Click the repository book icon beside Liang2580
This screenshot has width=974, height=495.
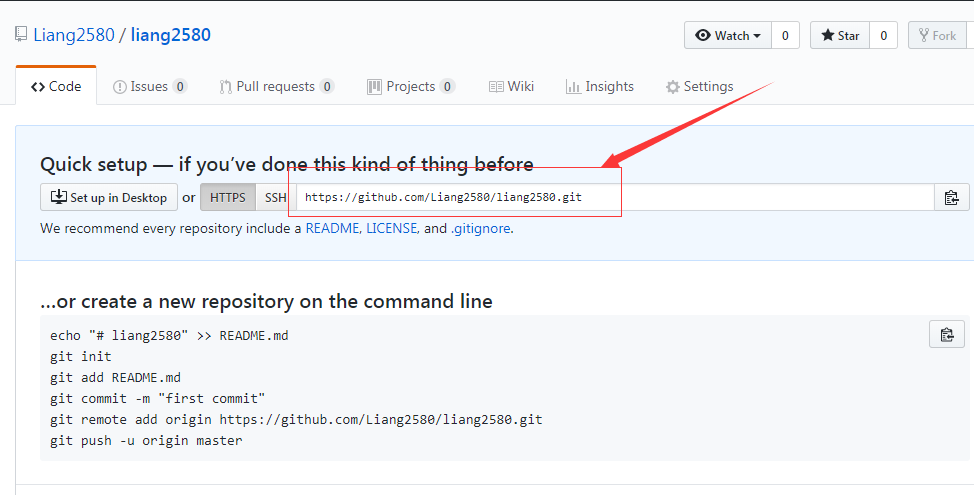pos(22,34)
